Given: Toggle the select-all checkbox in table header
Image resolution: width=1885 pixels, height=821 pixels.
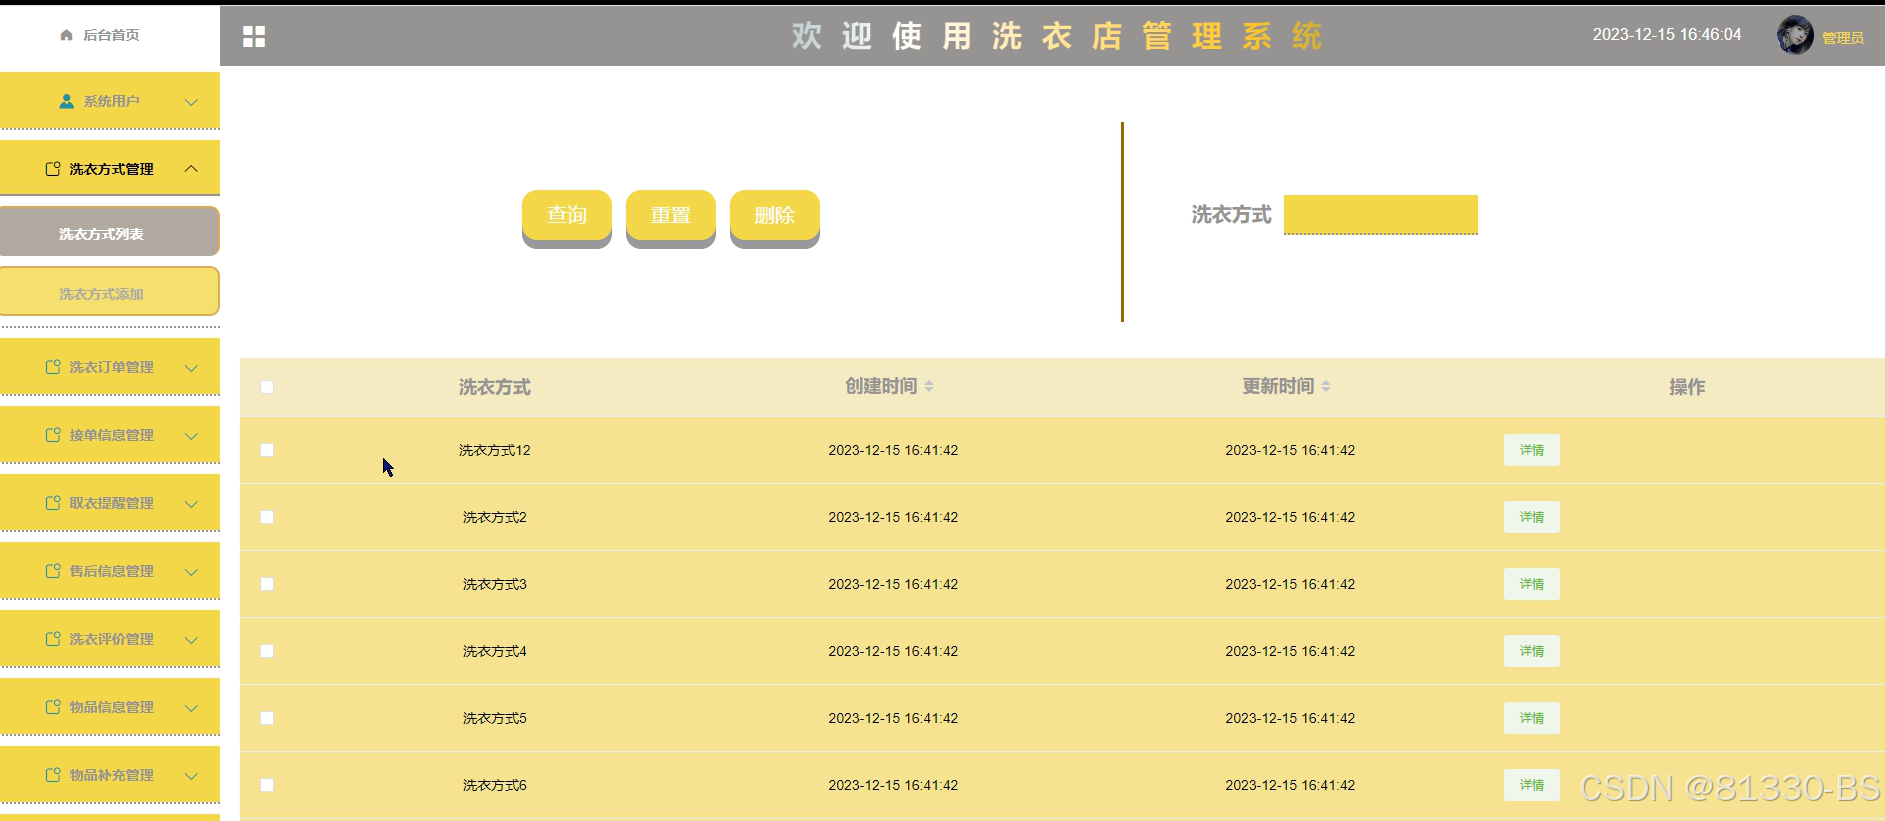Looking at the screenshot, I should tap(267, 387).
